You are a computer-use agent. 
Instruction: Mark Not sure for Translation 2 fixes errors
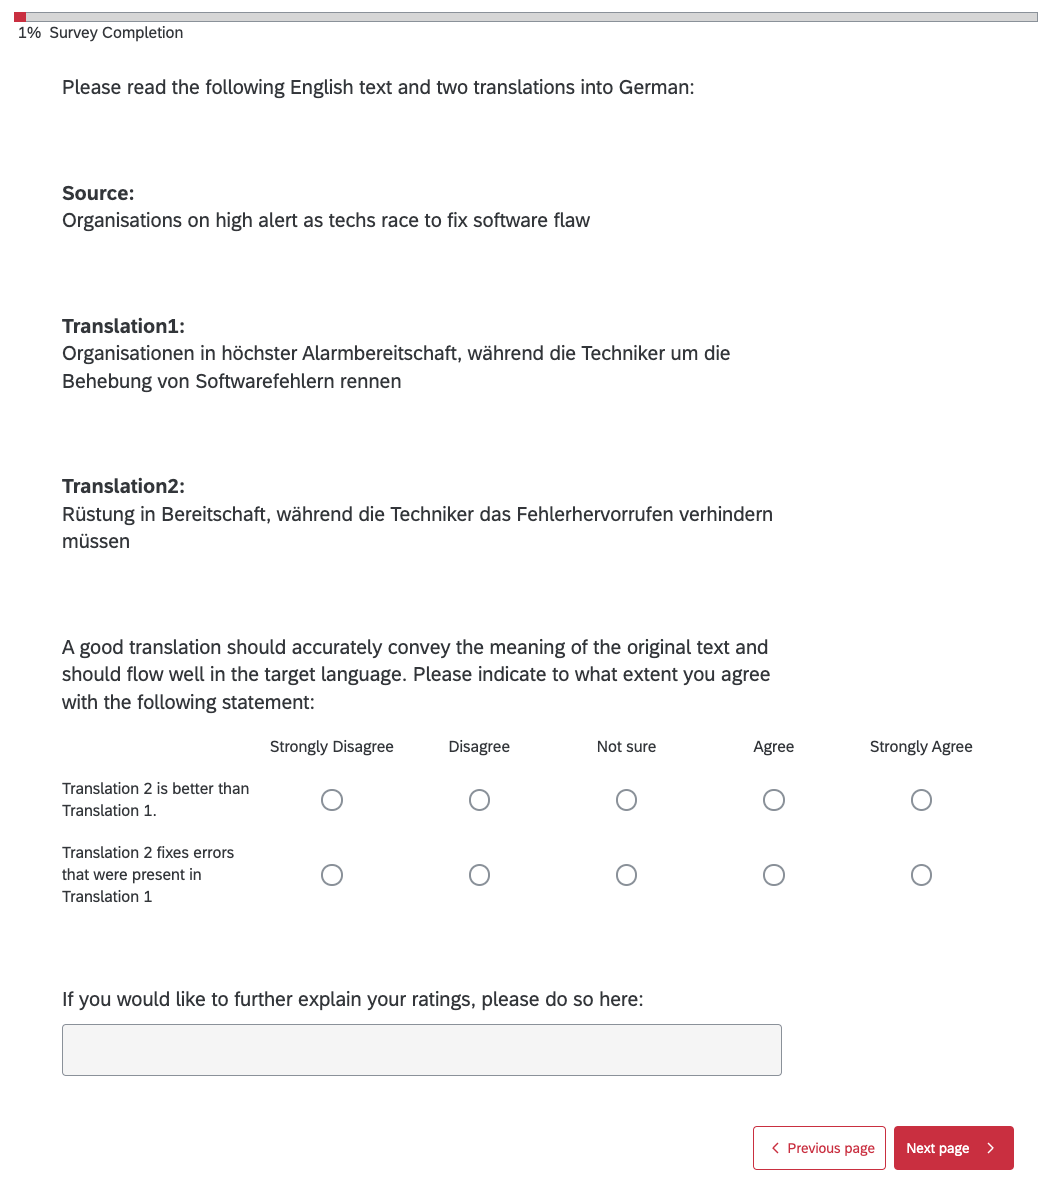[626, 875]
